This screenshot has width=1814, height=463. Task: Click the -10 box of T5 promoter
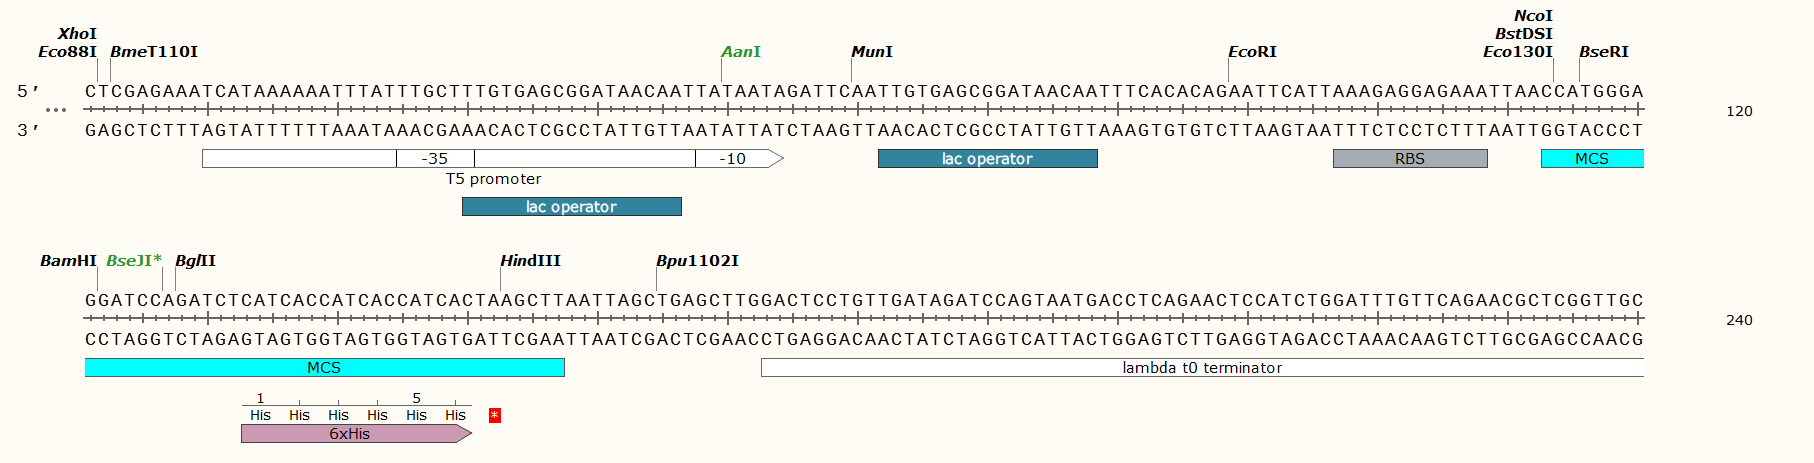point(733,159)
